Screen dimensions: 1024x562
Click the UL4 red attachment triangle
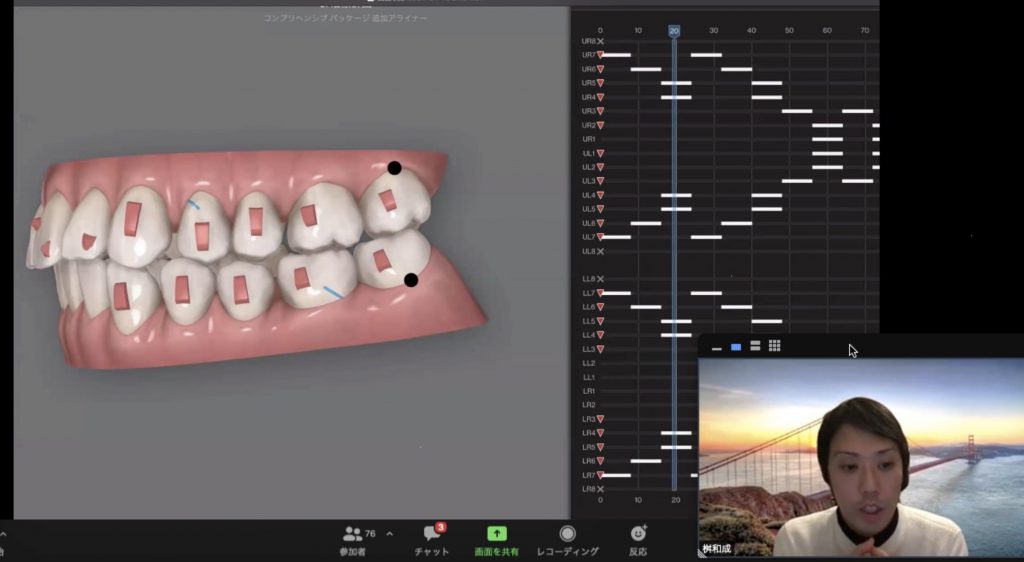point(600,195)
